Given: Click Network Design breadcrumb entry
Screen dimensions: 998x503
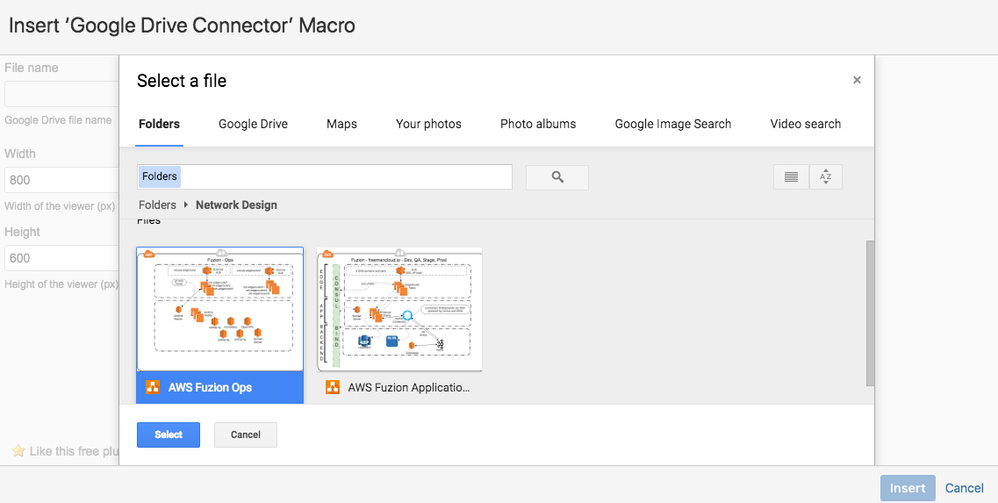Looking at the screenshot, I should coord(236,205).
